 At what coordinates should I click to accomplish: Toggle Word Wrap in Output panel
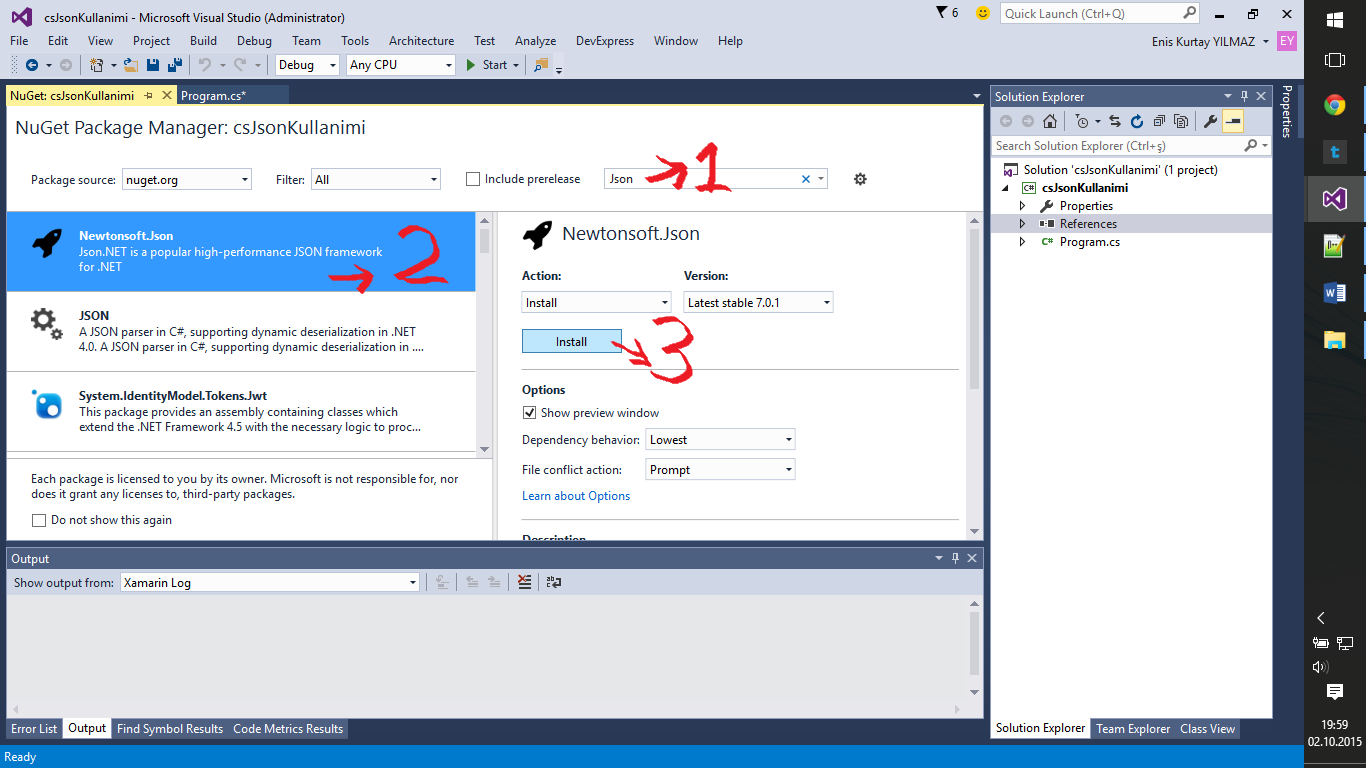point(553,582)
